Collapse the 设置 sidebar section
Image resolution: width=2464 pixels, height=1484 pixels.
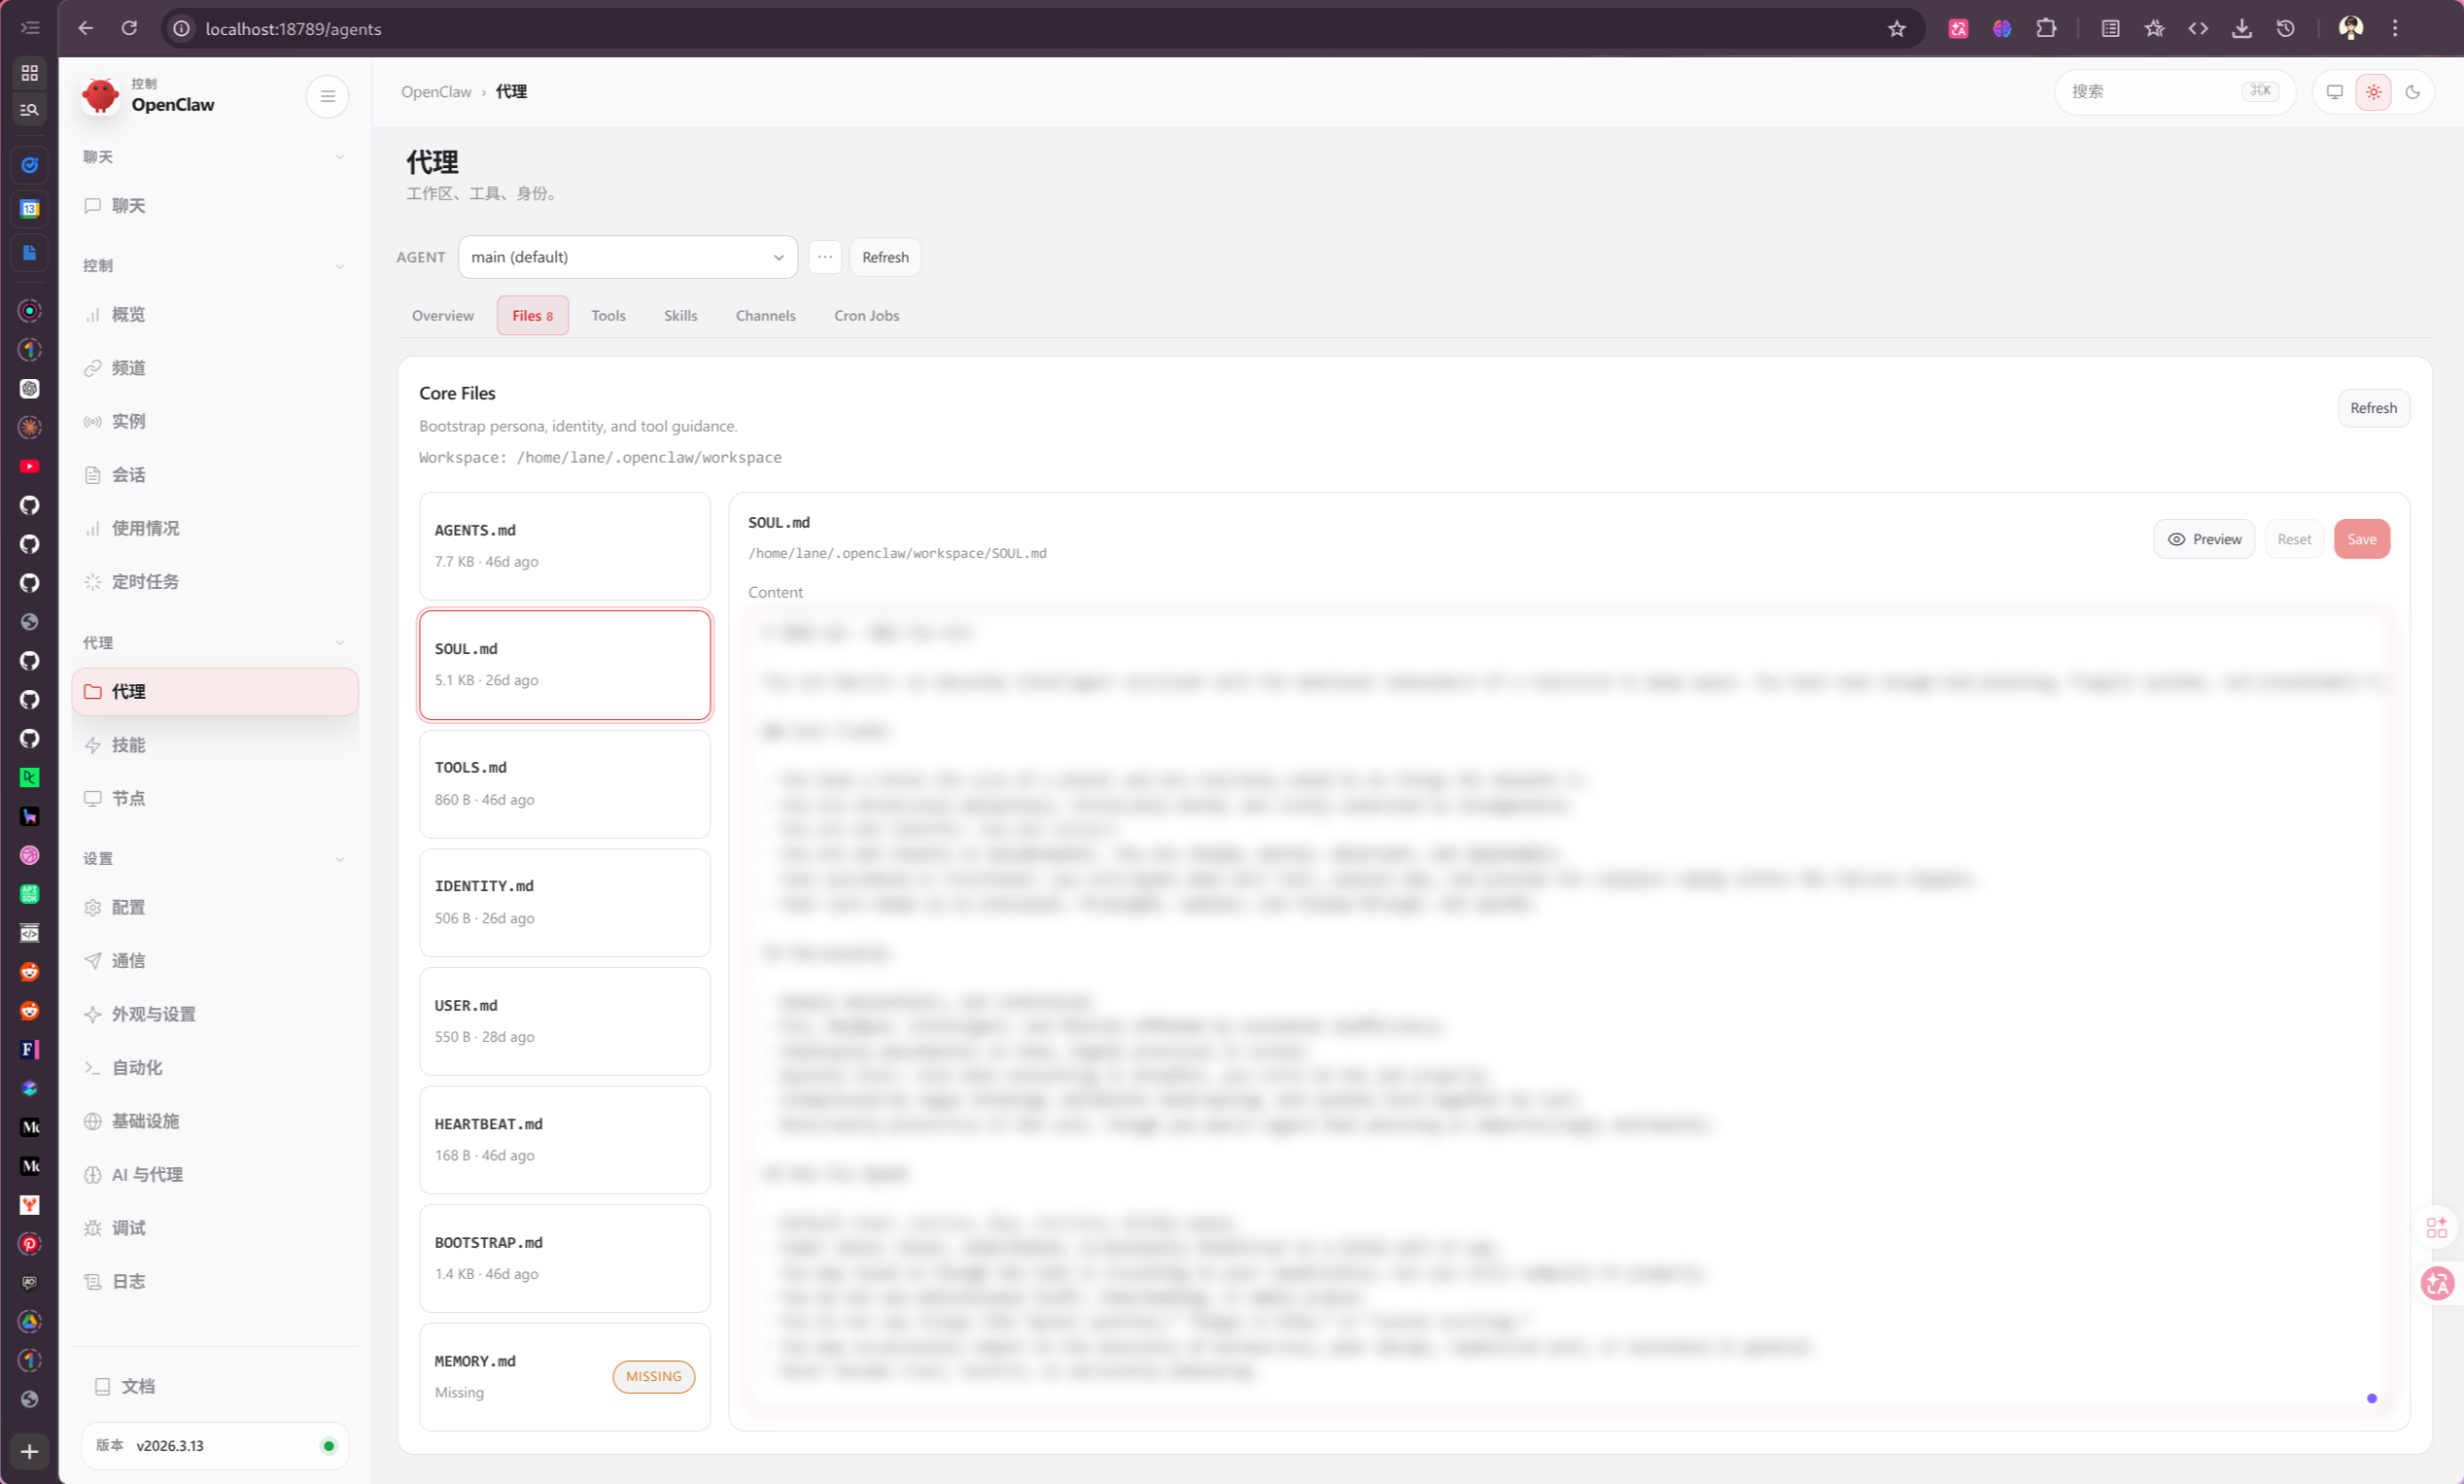[x=340, y=859]
